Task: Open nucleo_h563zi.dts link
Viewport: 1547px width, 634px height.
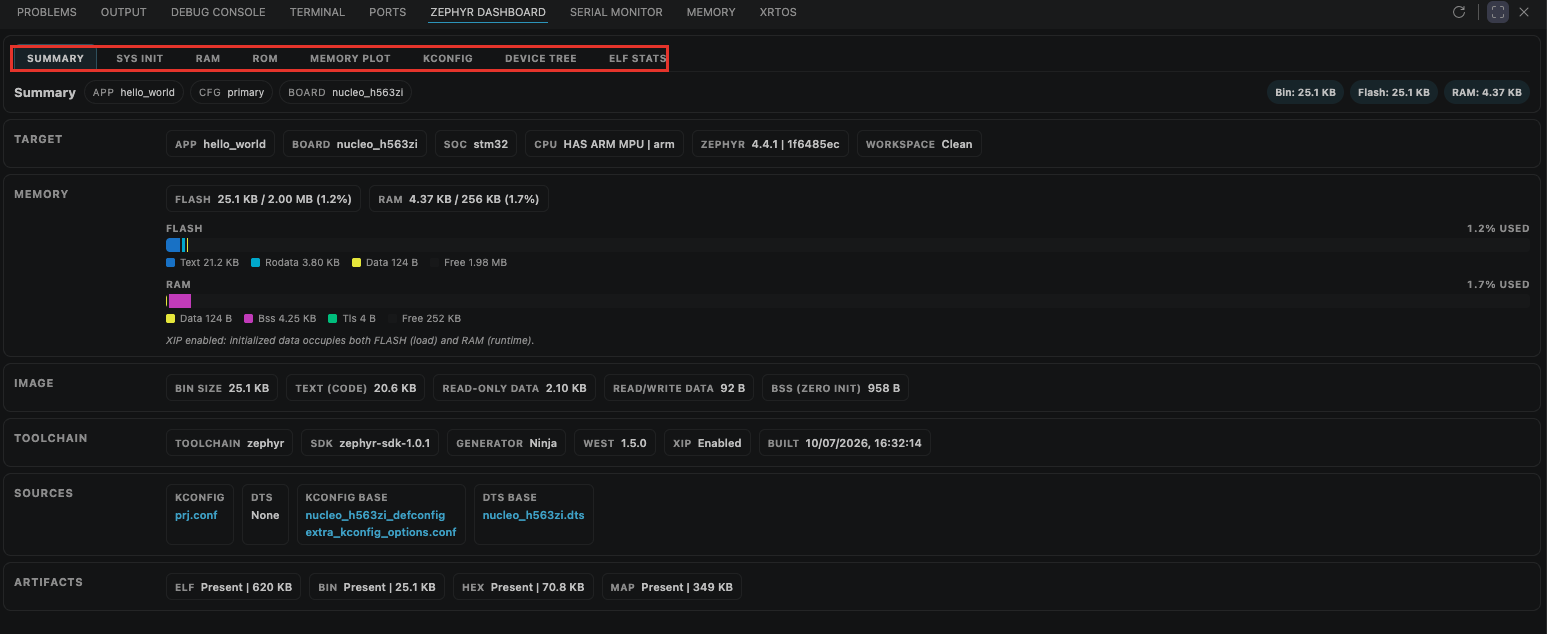Action: 533,515
